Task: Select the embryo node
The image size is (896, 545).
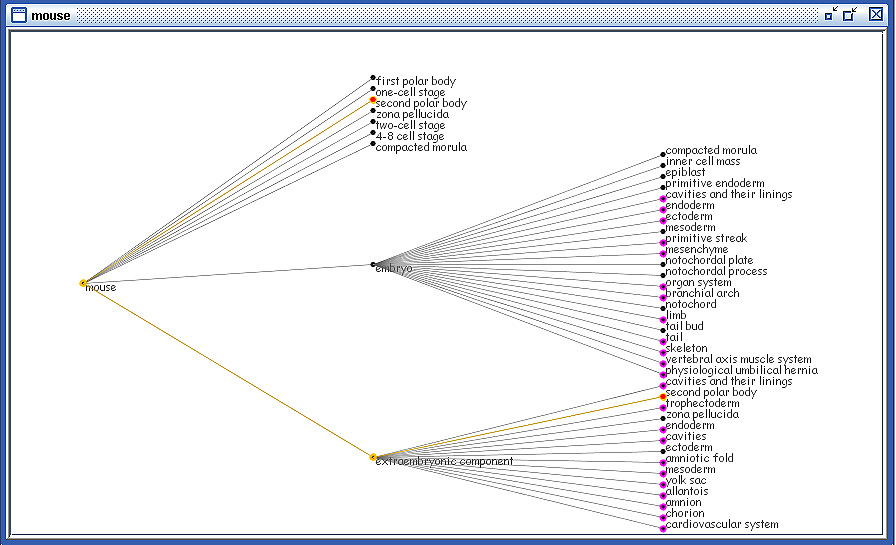Action: point(373,265)
